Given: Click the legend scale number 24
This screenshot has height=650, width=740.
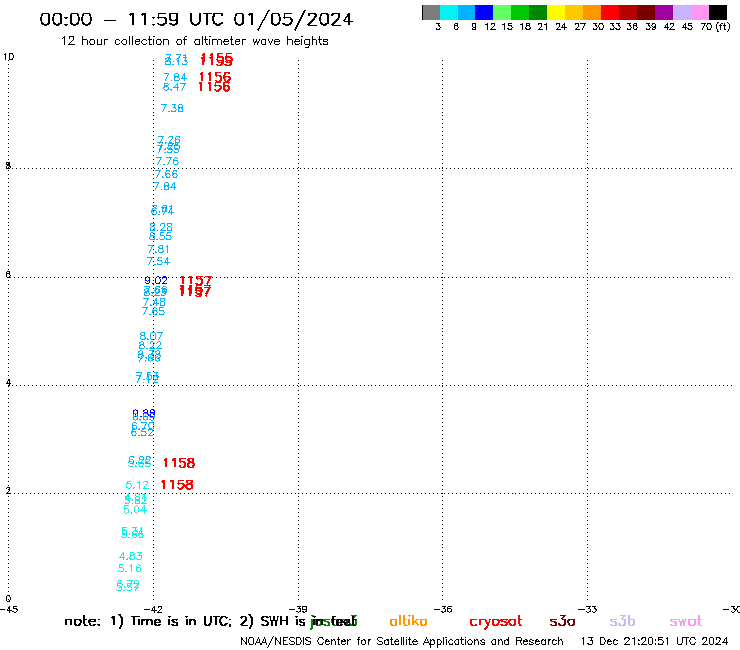Looking at the screenshot, I should click(x=561, y=27).
